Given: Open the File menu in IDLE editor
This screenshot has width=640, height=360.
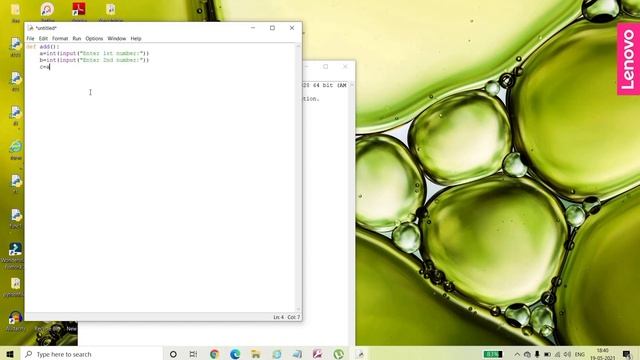Looking at the screenshot, I should (x=30, y=38).
